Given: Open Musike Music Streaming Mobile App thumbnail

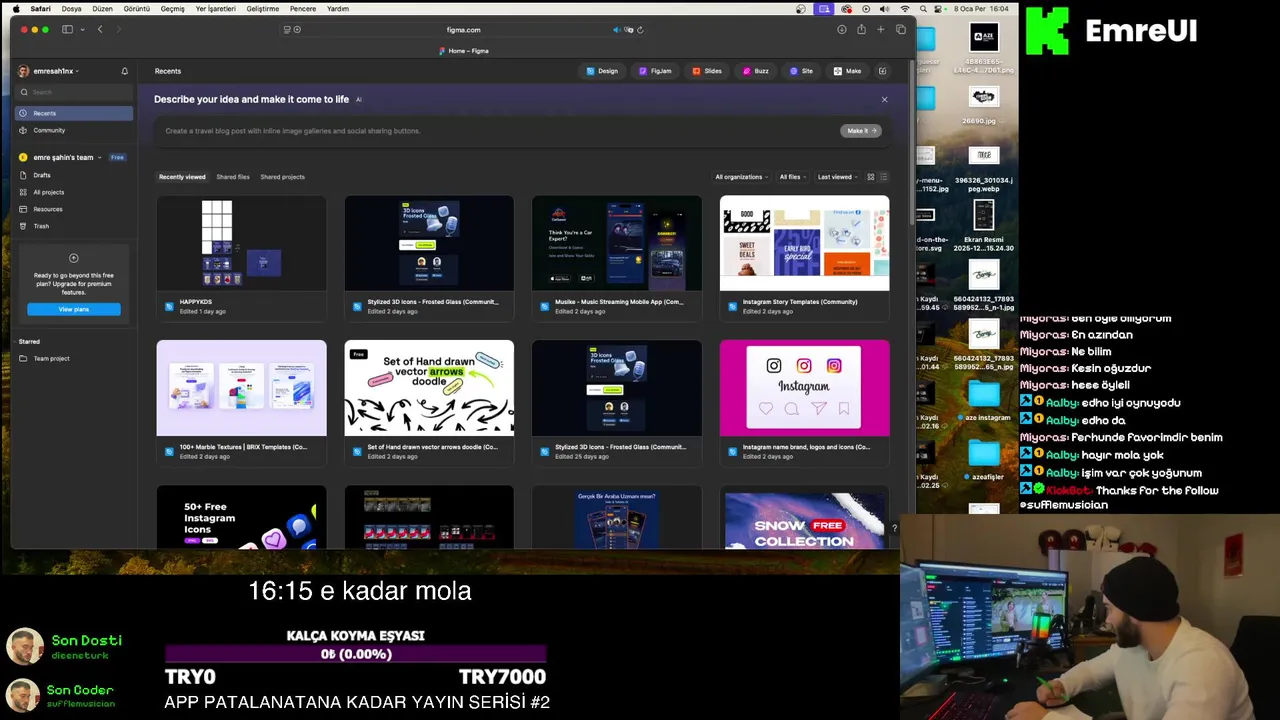Looking at the screenshot, I should [616, 243].
